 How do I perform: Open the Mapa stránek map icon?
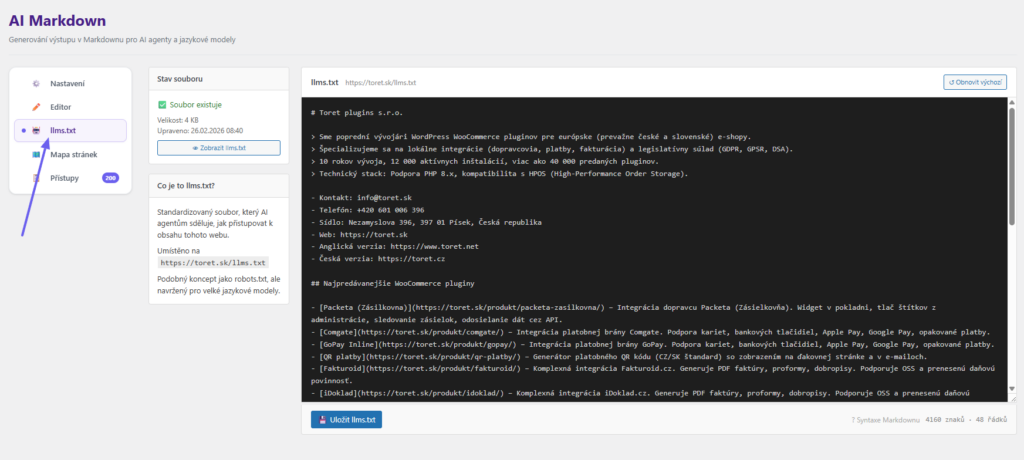pos(37,155)
